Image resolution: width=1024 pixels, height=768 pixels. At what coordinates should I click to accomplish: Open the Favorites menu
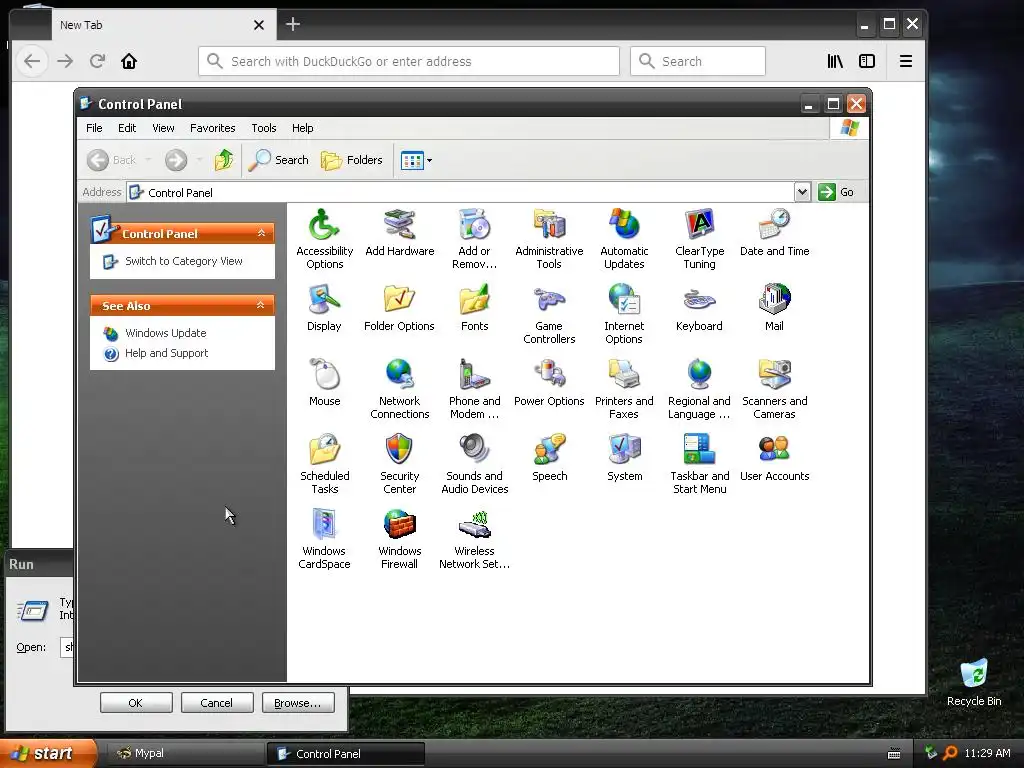[212, 128]
